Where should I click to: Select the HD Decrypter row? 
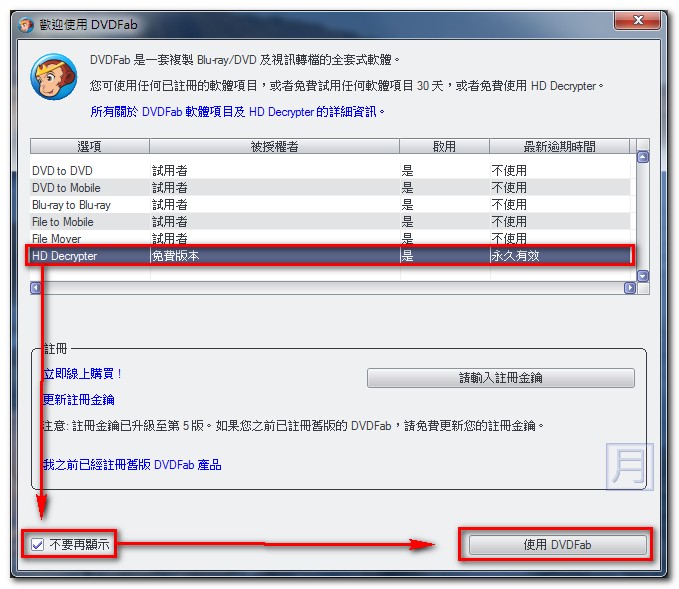click(330, 256)
